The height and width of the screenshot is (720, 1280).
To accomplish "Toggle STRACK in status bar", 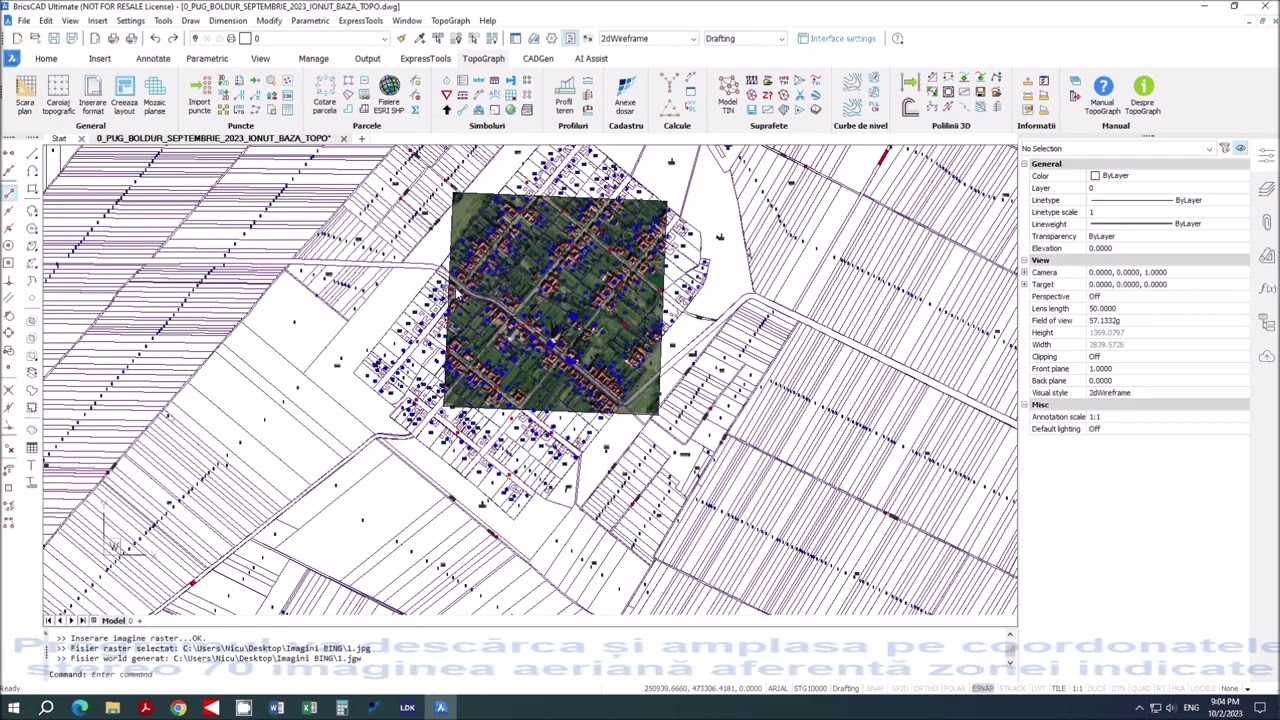I will [1011, 688].
